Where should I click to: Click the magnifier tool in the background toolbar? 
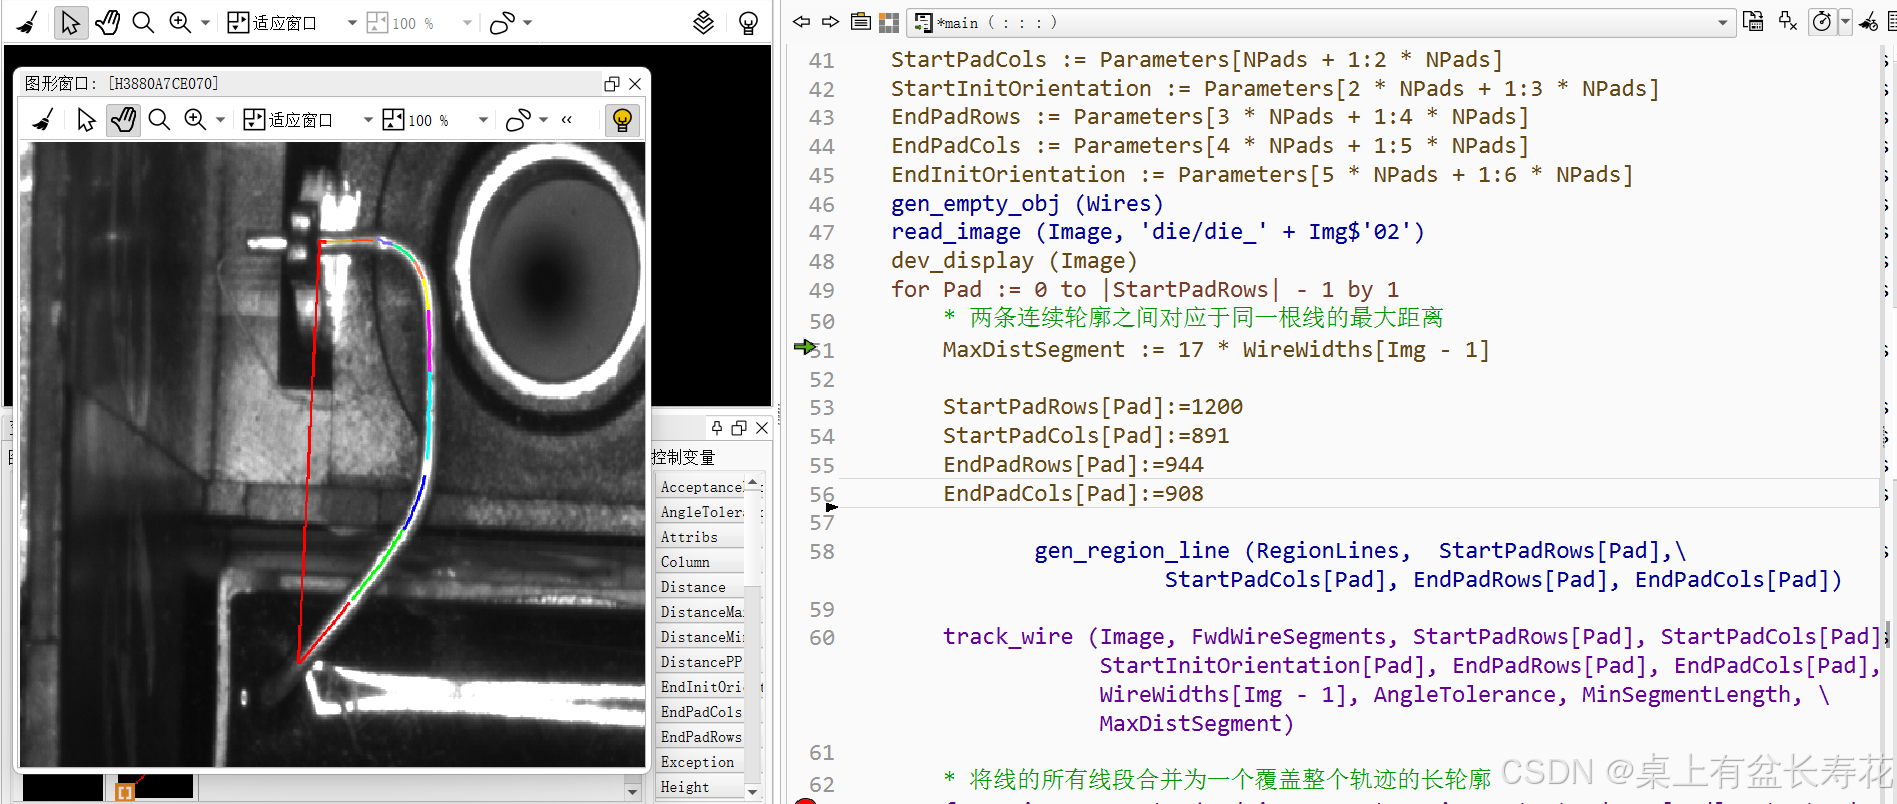click(x=143, y=22)
